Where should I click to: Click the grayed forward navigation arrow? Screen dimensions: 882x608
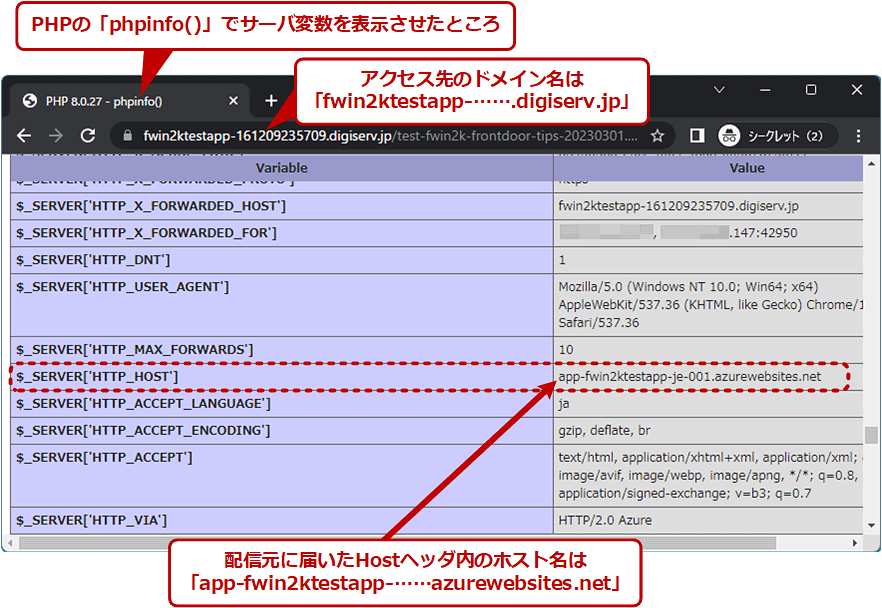pos(55,131)
